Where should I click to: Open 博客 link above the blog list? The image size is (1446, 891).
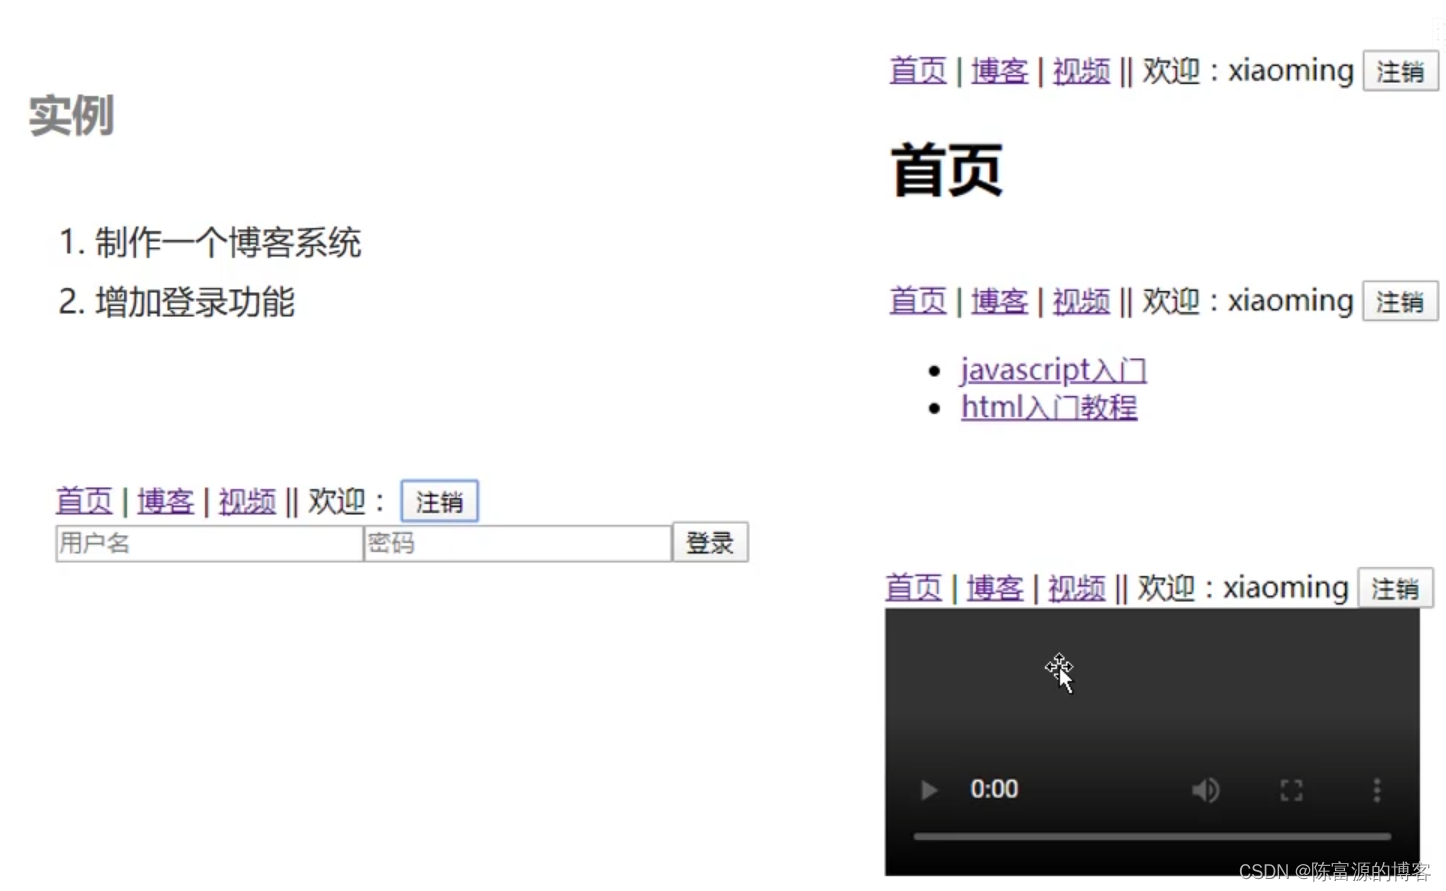pyautogui.click(x=999, y=301)
